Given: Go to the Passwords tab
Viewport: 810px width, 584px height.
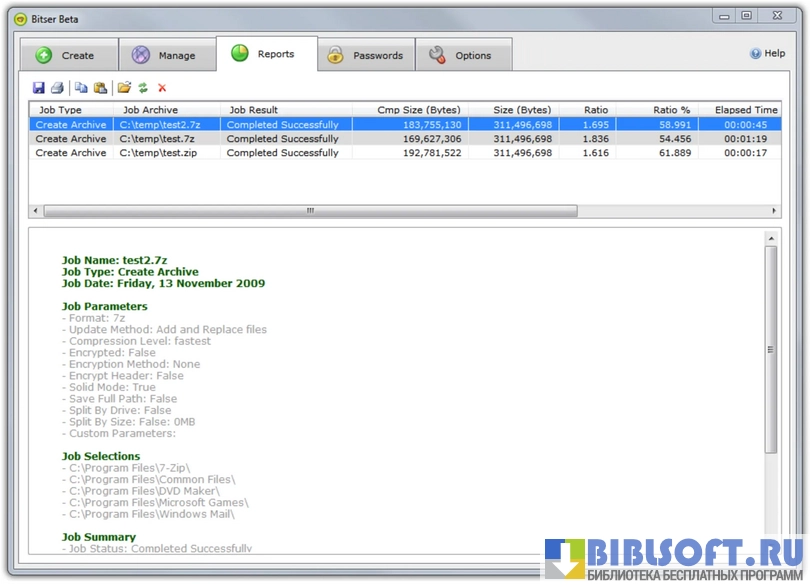Looking at the screenshot, I should [365, 55].
